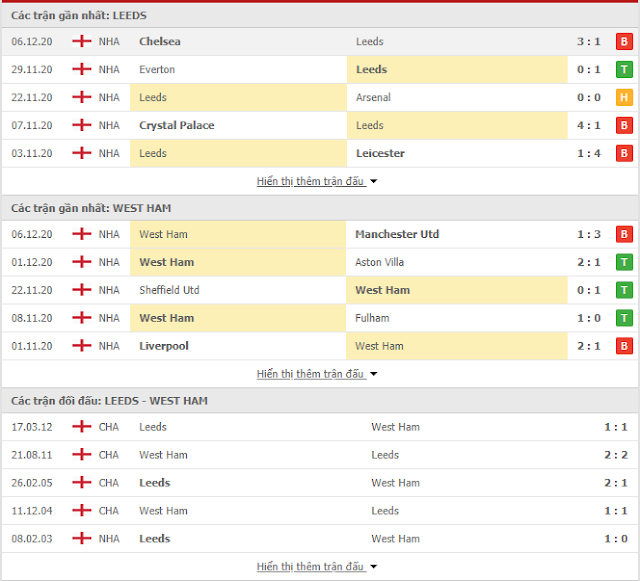Click green T badge for Aston Villa 2:1
The height and width of the screenshot is (581, 640).
(624, 262)
